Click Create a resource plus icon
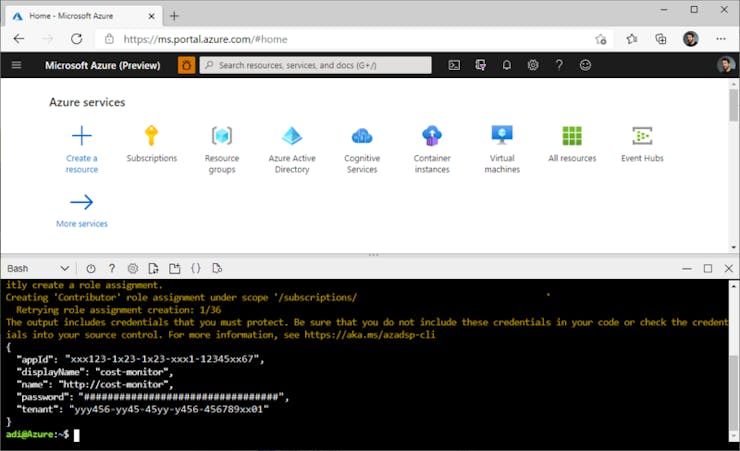The width and height of the screenshot is (740, 451). (x=82, y=136)
